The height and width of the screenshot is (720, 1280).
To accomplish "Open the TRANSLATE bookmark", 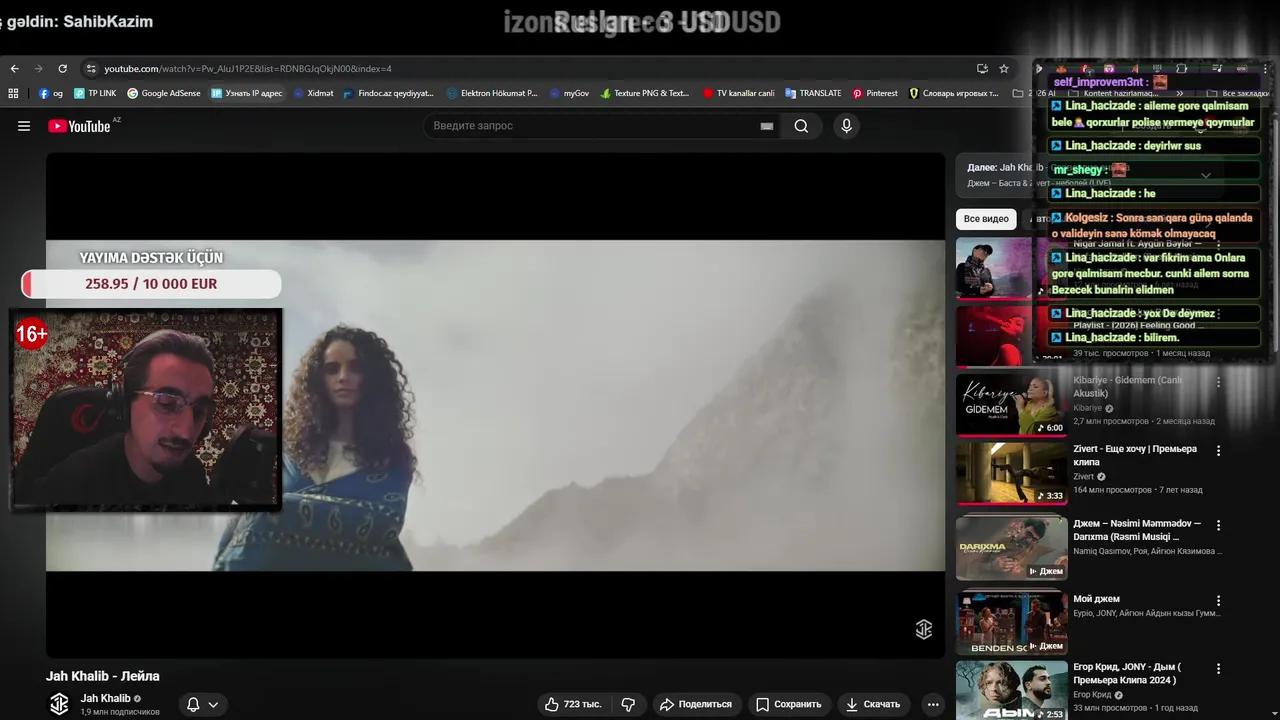I will coord(813,93).
